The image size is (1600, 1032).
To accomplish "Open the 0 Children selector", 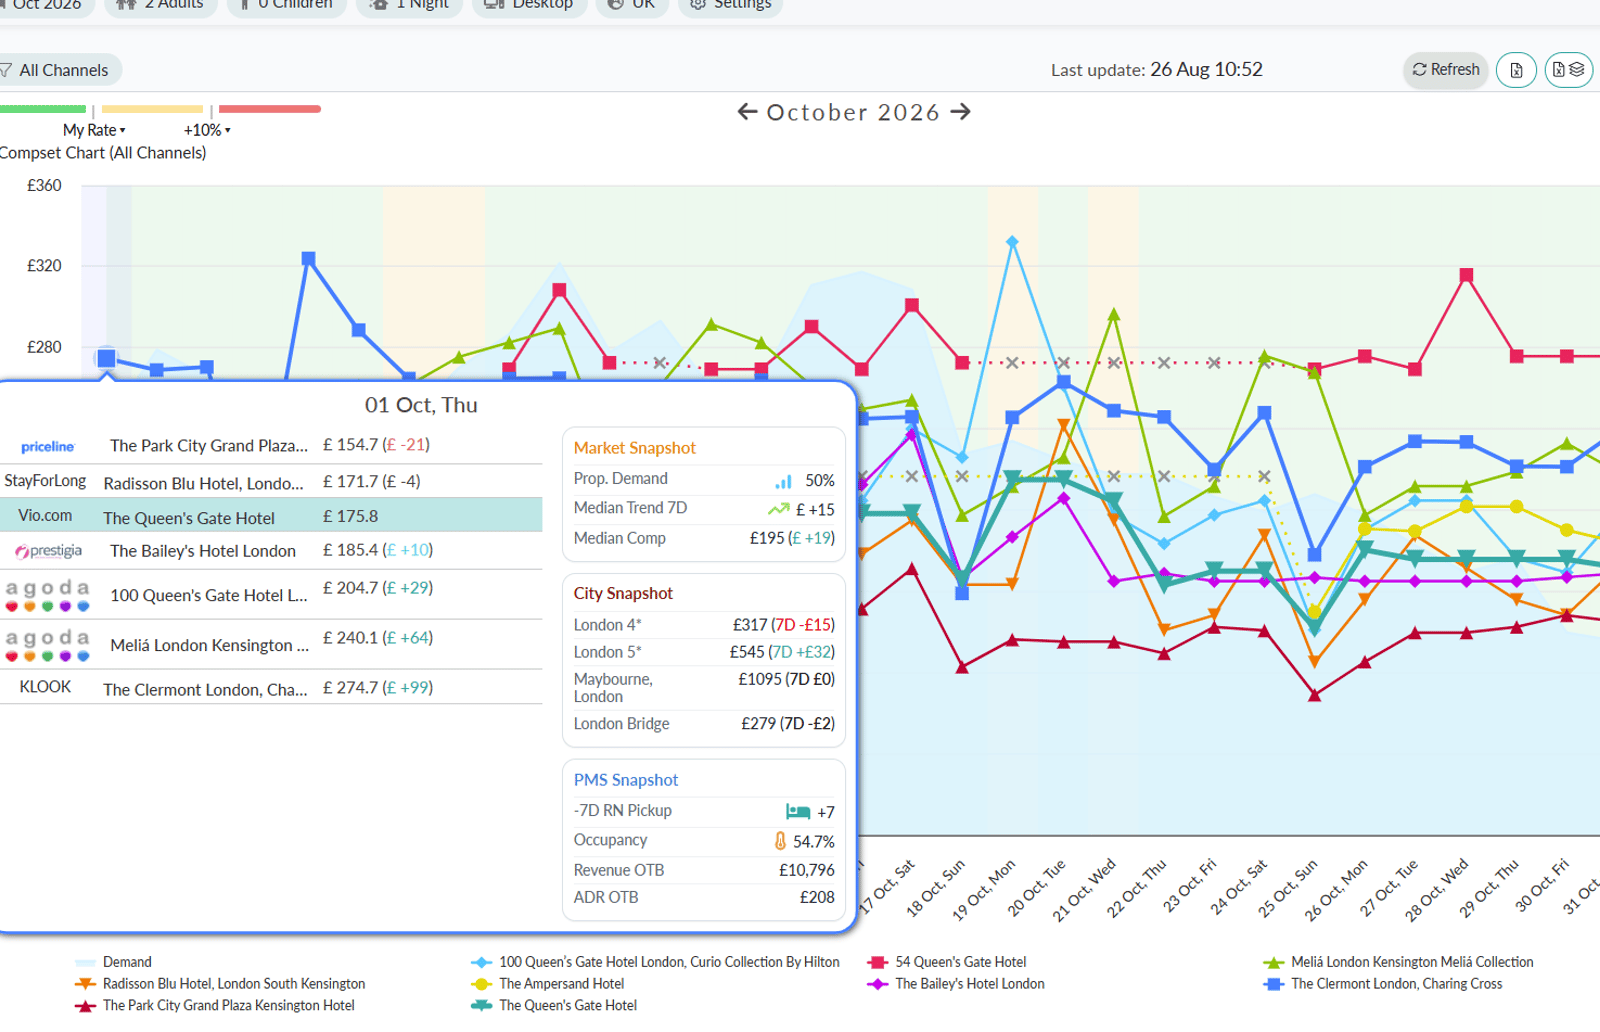I will (287, 4).
